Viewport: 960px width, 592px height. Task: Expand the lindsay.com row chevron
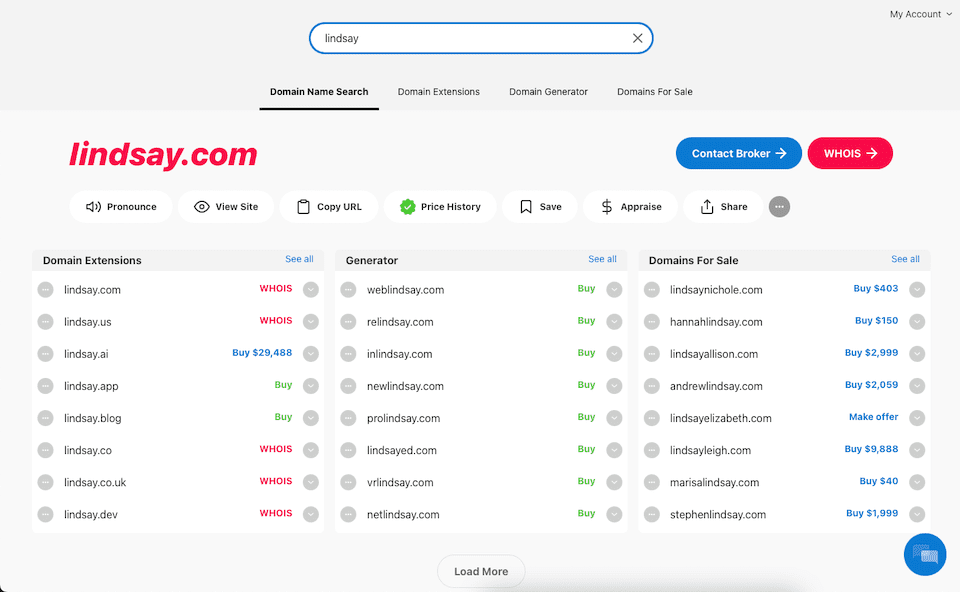tap(311, 290)
